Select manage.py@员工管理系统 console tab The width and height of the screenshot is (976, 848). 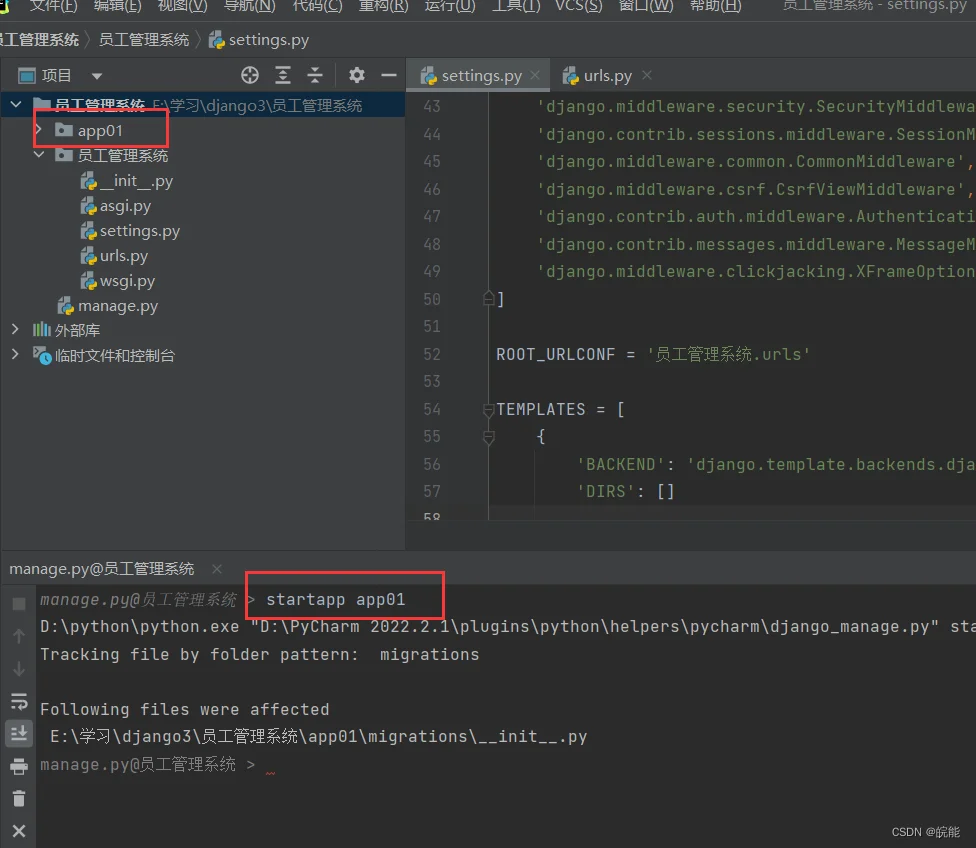[101, 568]
